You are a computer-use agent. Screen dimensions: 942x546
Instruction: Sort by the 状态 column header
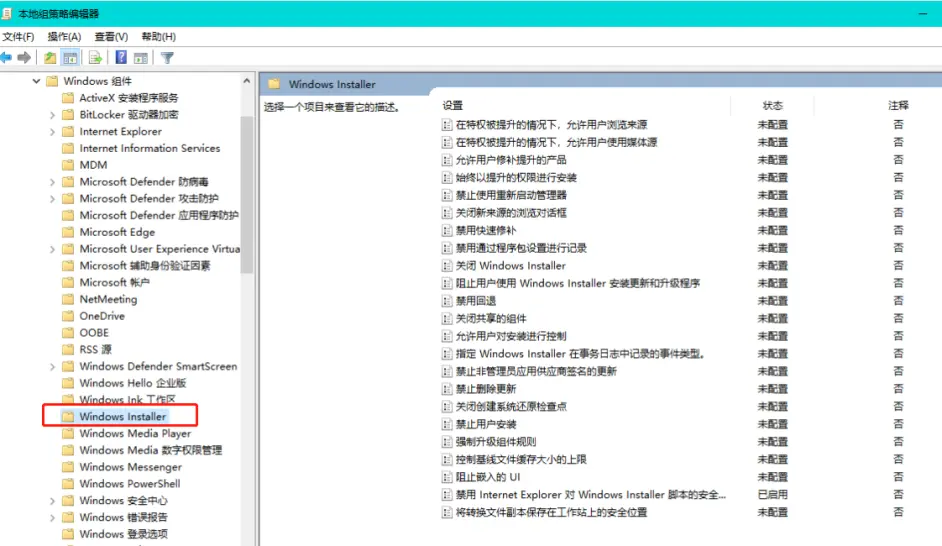773,106
